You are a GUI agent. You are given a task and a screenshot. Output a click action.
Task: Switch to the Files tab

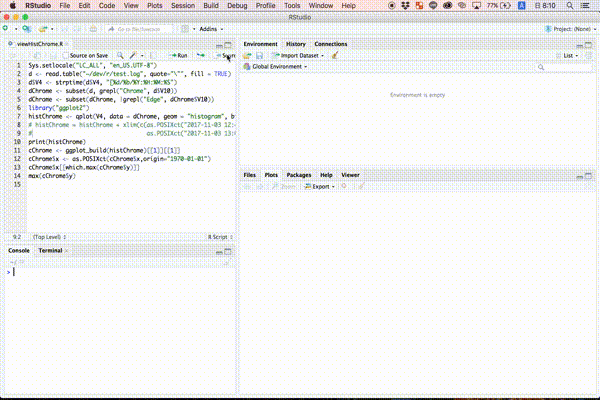[x=249, y=175]
